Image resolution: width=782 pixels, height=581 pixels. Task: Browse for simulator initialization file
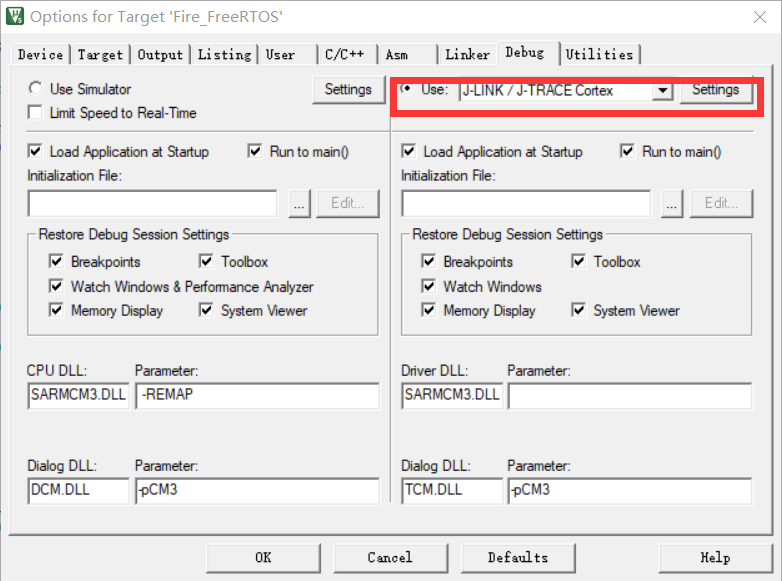[299, 203]
